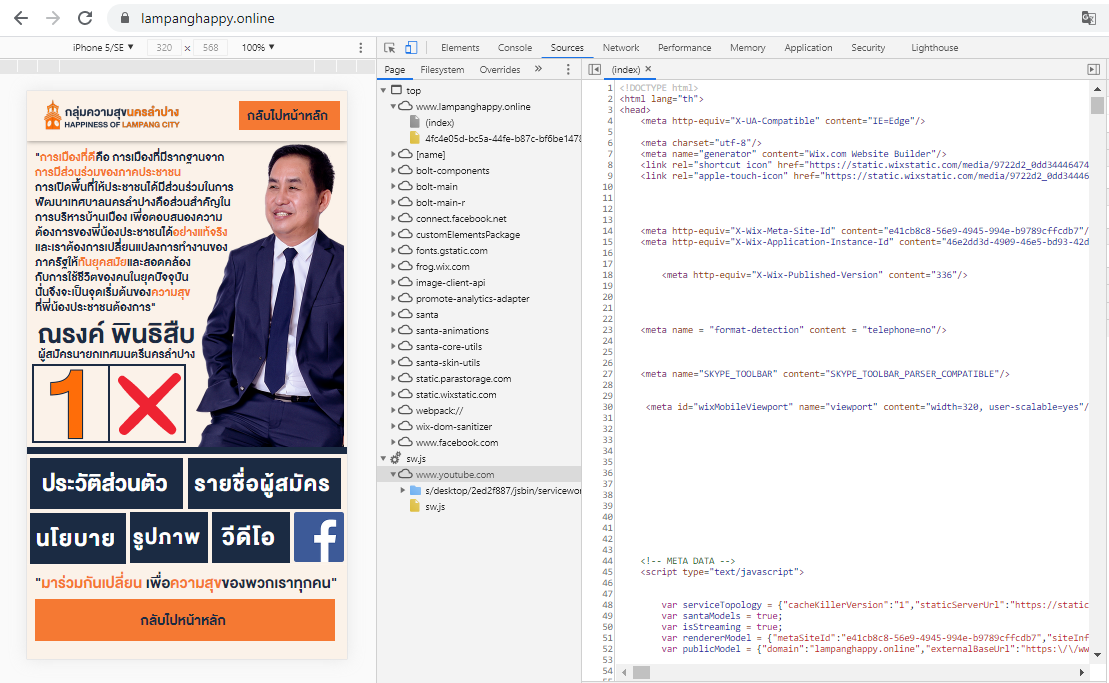Toggle the device toolbar icon

(410, 48)
